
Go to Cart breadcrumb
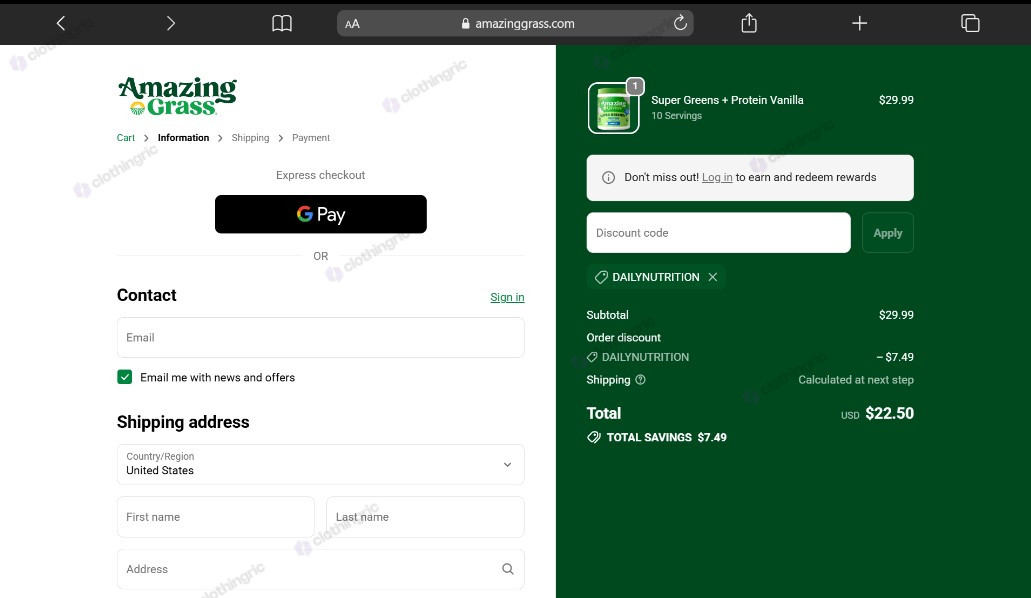(x=126, y=137)
